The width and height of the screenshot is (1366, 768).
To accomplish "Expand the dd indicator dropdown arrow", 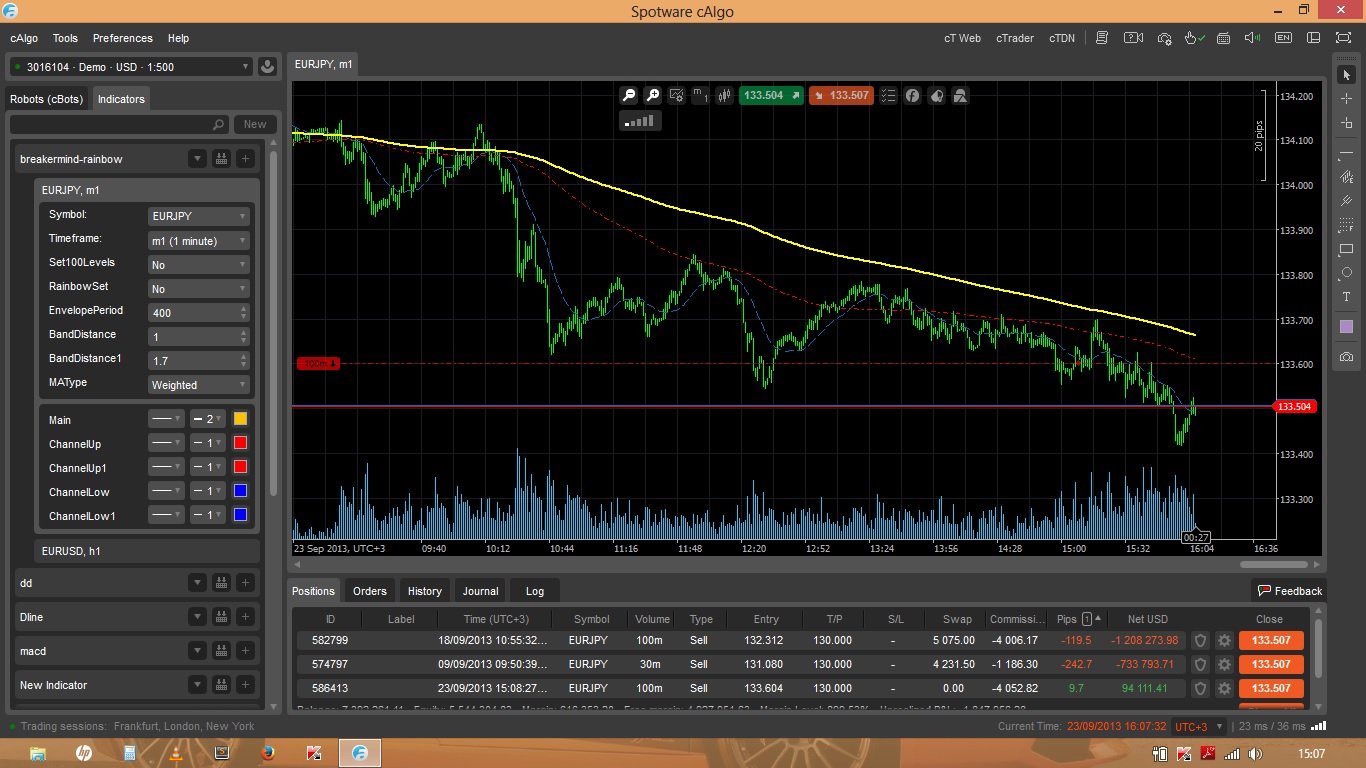I will coord(197,583).
